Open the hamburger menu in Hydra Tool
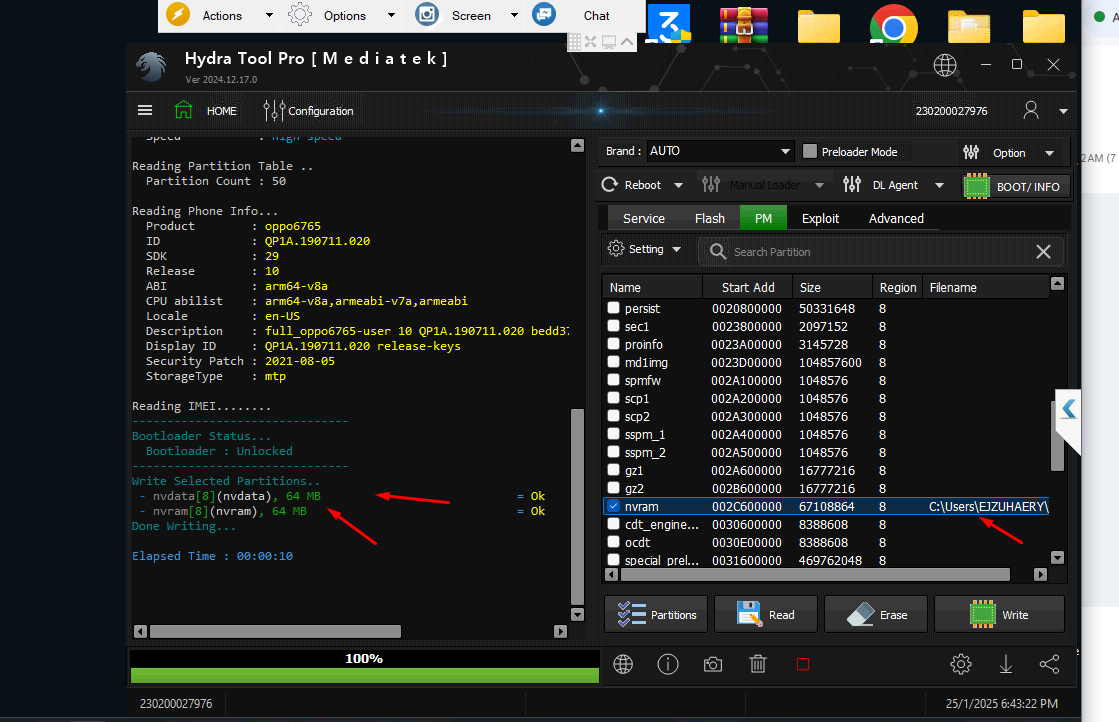 (145, 110)
